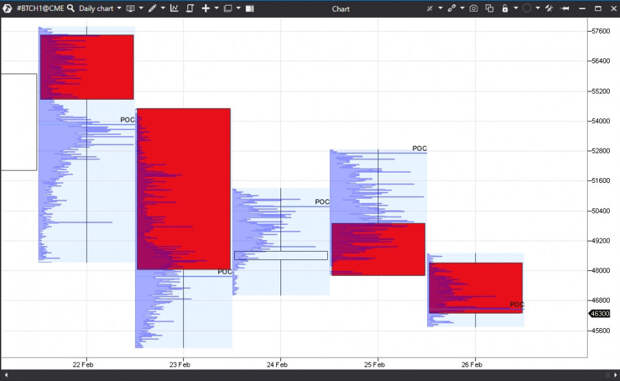This screenshot has height=381, width=620.
Task: Expand the window layout dropdown arrow
Action: pyautogui.click(x=238, y=8)
